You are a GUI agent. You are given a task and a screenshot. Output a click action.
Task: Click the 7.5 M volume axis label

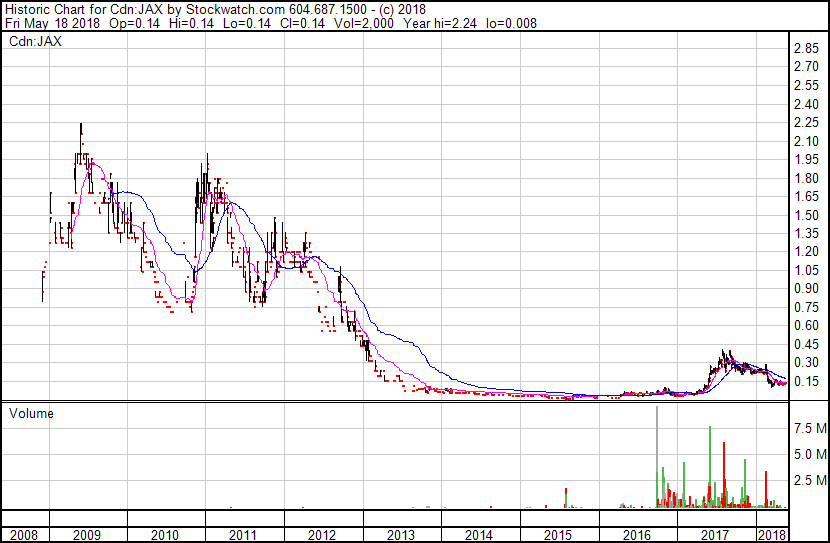[809, 428]
